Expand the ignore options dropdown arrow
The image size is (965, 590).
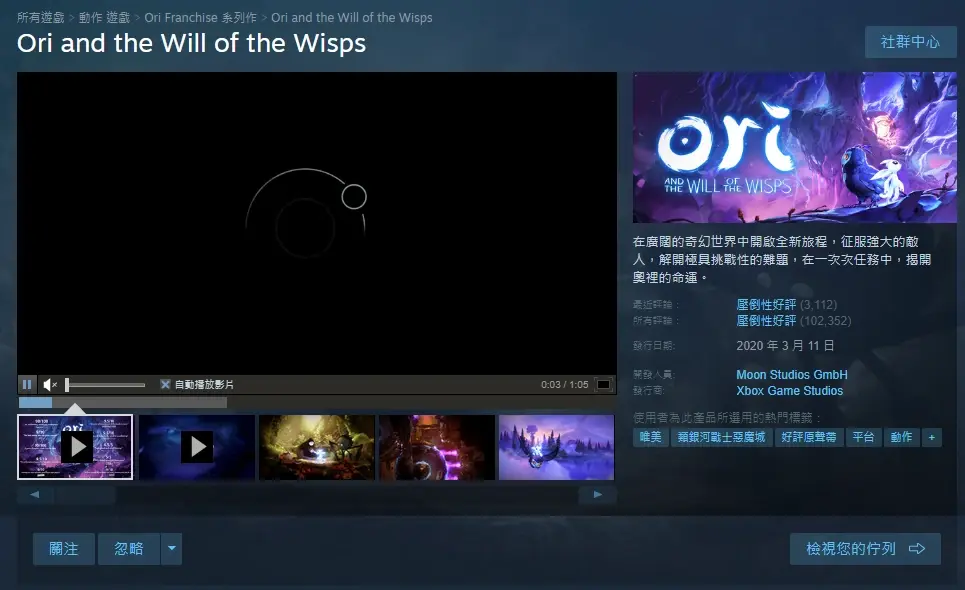[x=172, y=549]
